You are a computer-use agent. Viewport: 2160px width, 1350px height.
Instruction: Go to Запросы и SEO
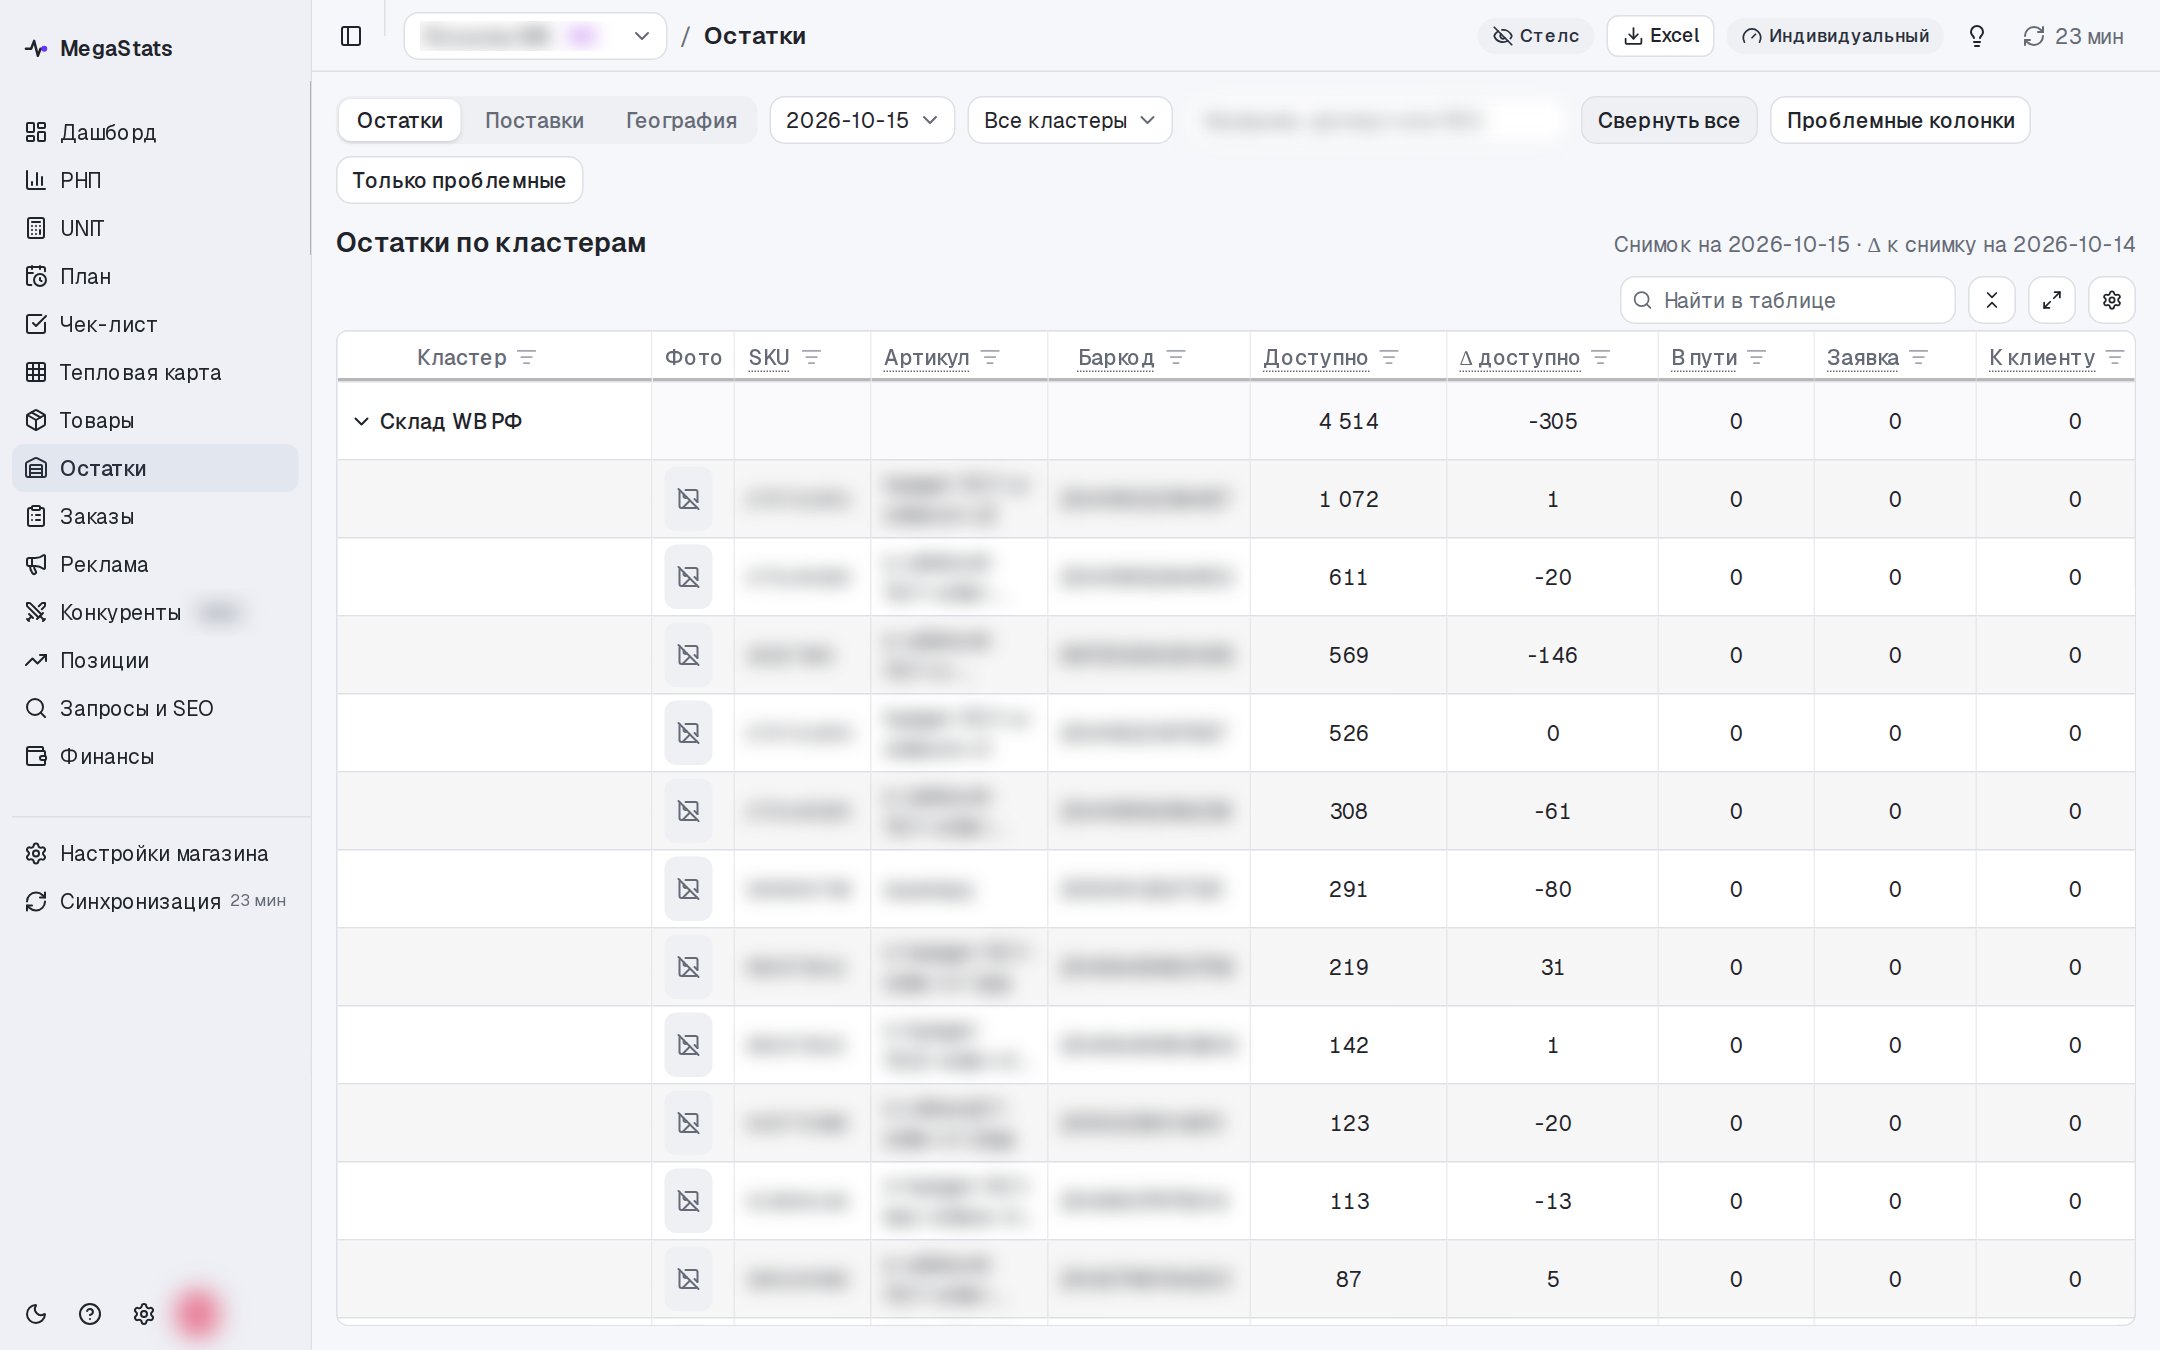coord(155,708)
